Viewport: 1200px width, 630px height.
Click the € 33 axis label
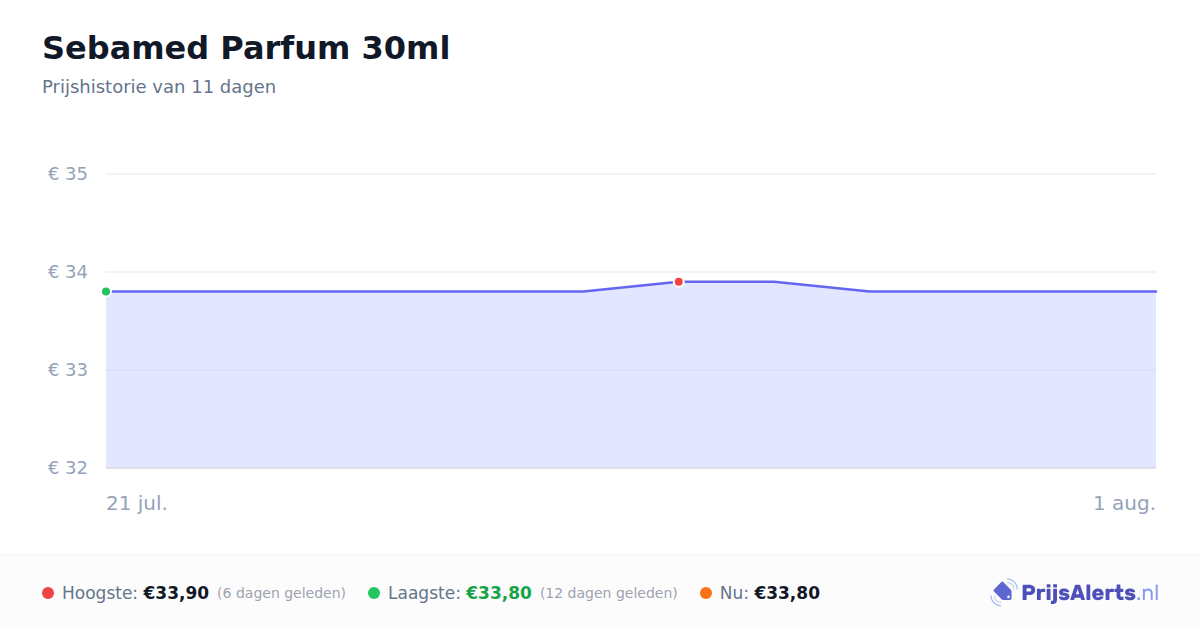[x=68, y=370]
